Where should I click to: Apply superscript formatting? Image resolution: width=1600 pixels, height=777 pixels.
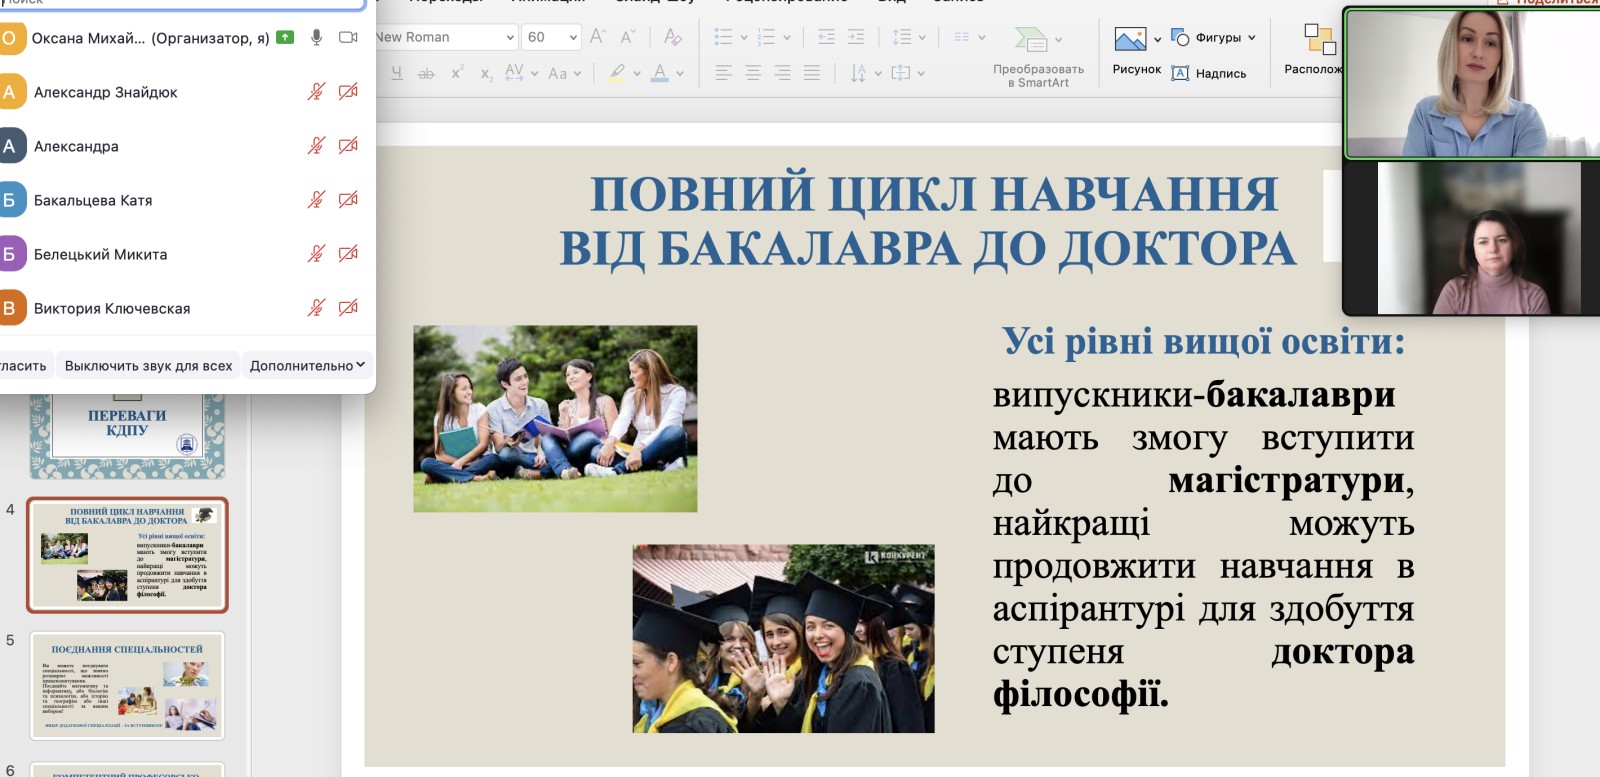[457, 73]
